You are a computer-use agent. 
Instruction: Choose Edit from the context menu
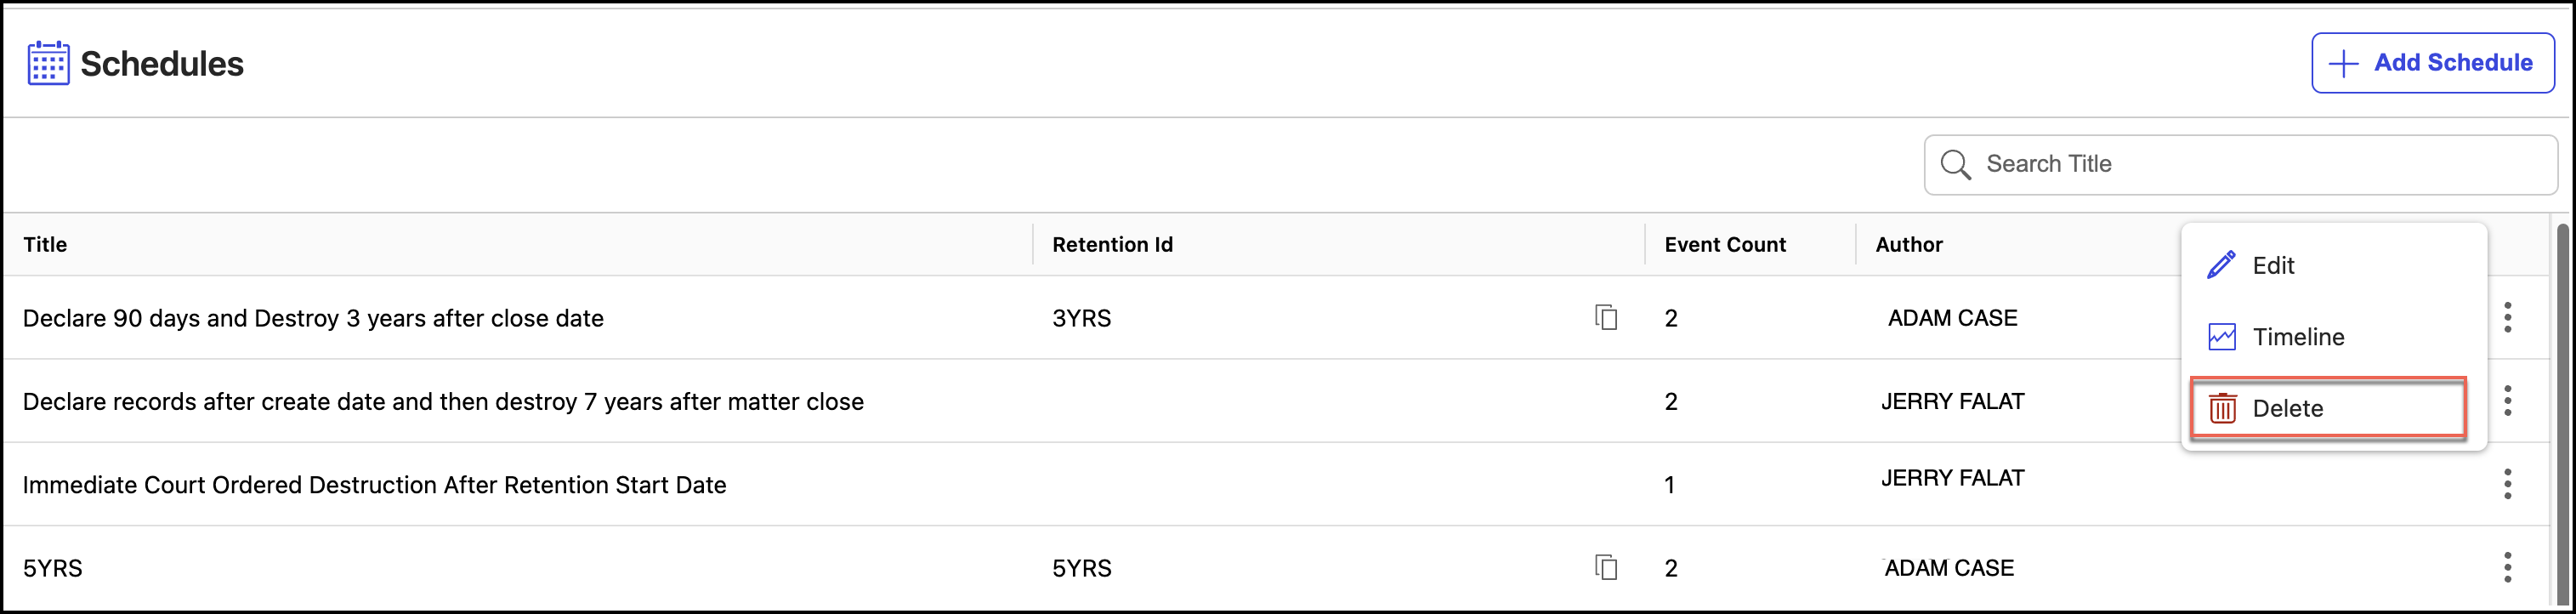(x=2272, y=266)
